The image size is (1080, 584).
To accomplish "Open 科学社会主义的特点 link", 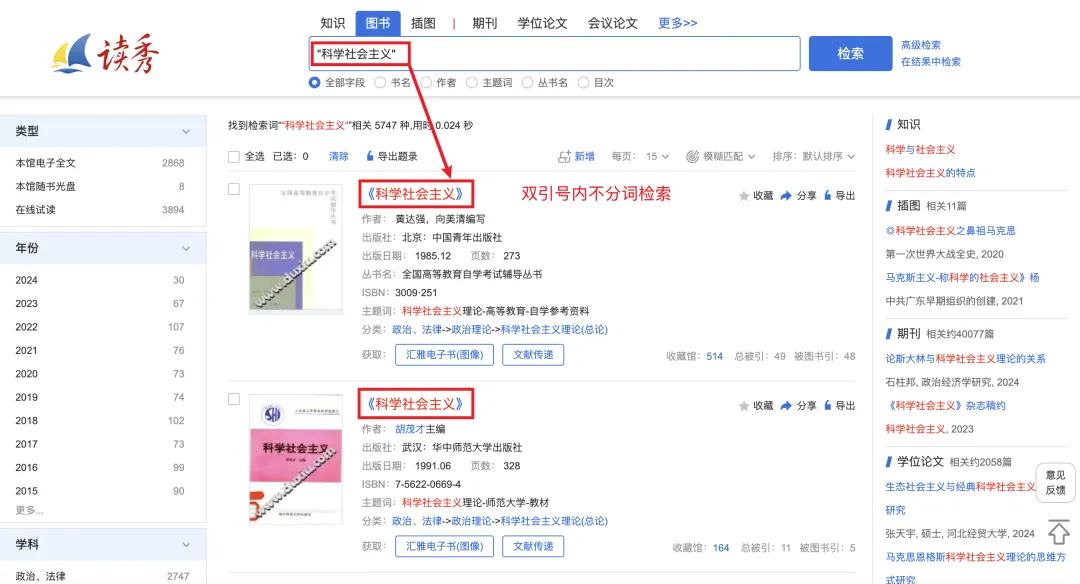I will [931, 173].
